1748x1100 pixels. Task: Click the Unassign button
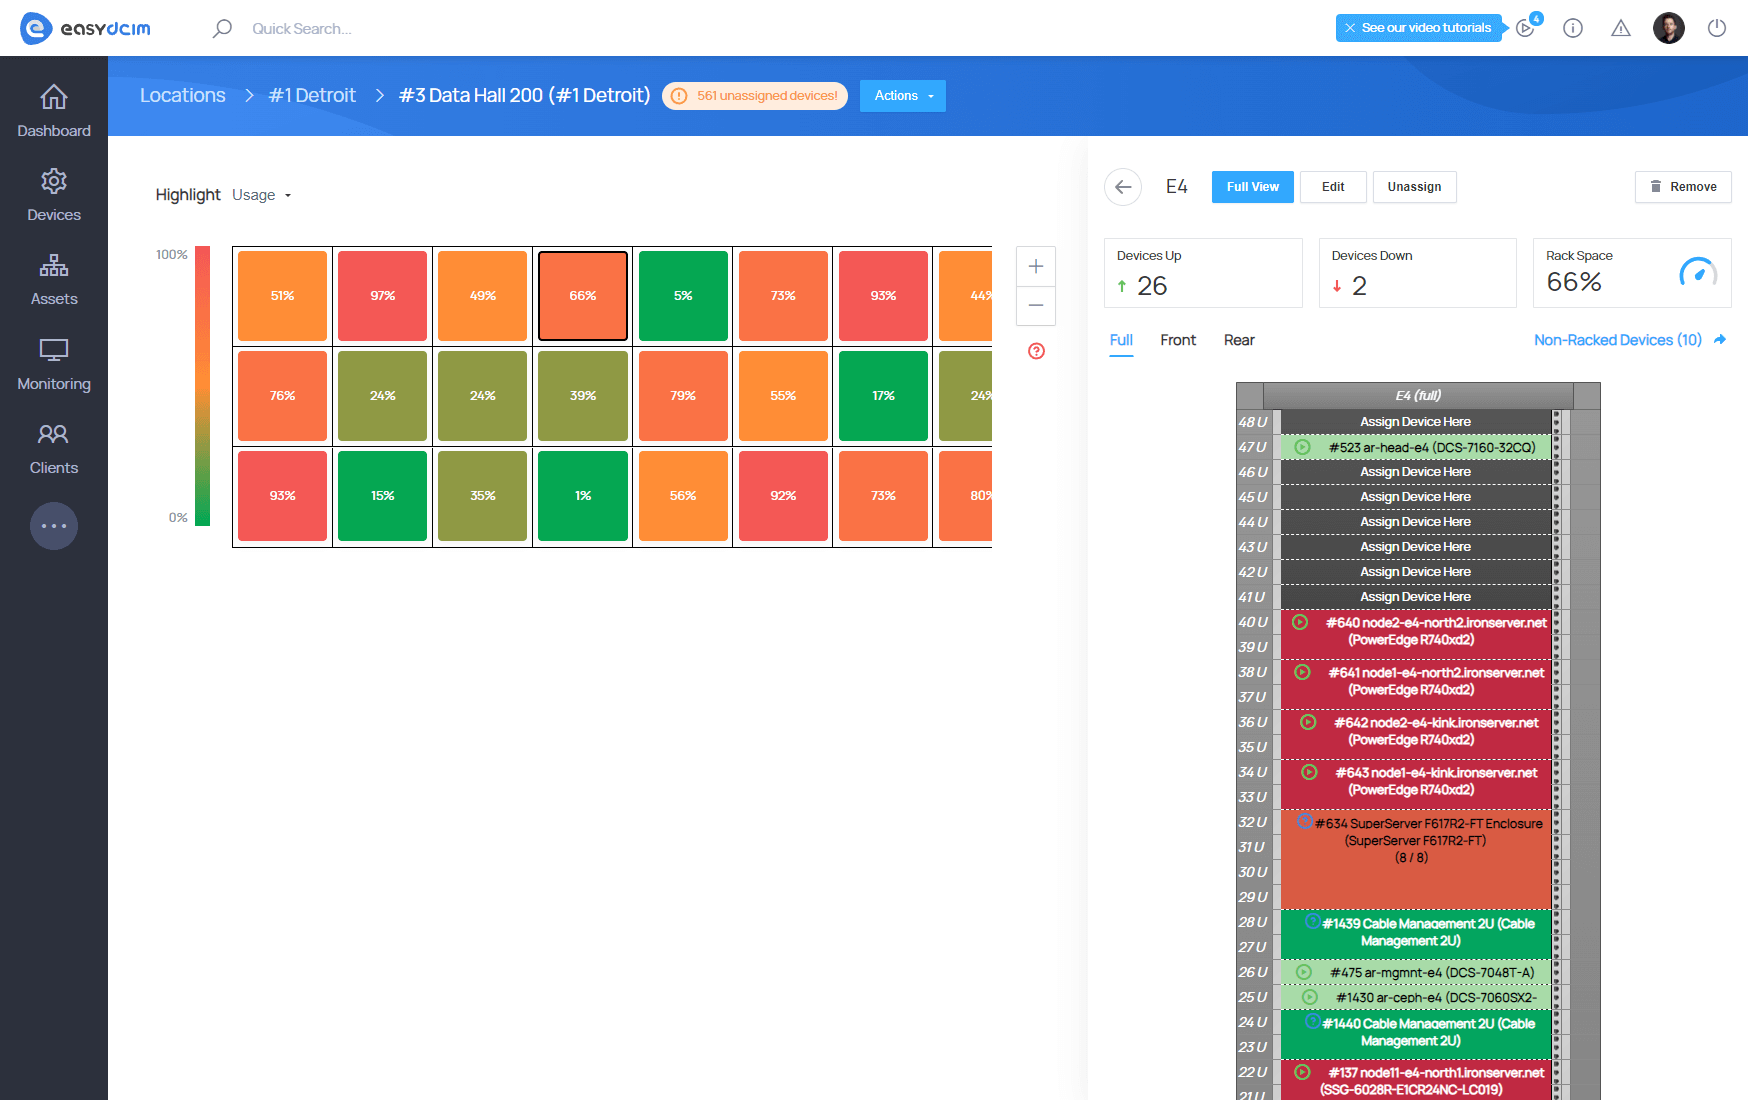pyautogui.click(x=1414, y=187)
